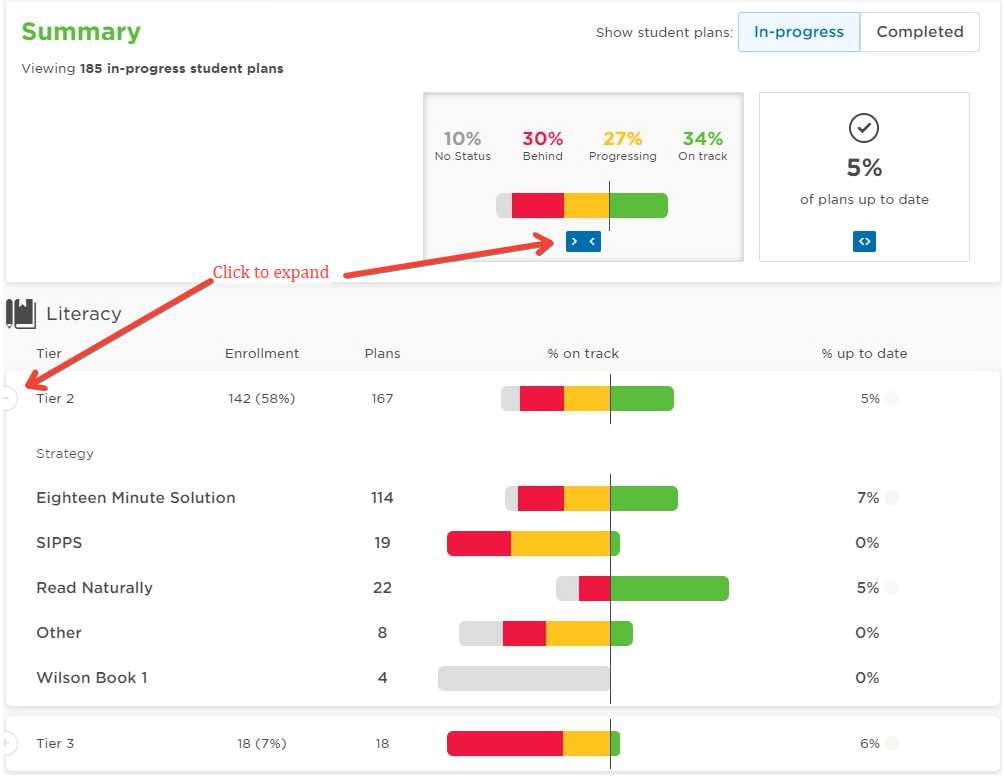Click the Plans column header

click(x=382, y=353)
